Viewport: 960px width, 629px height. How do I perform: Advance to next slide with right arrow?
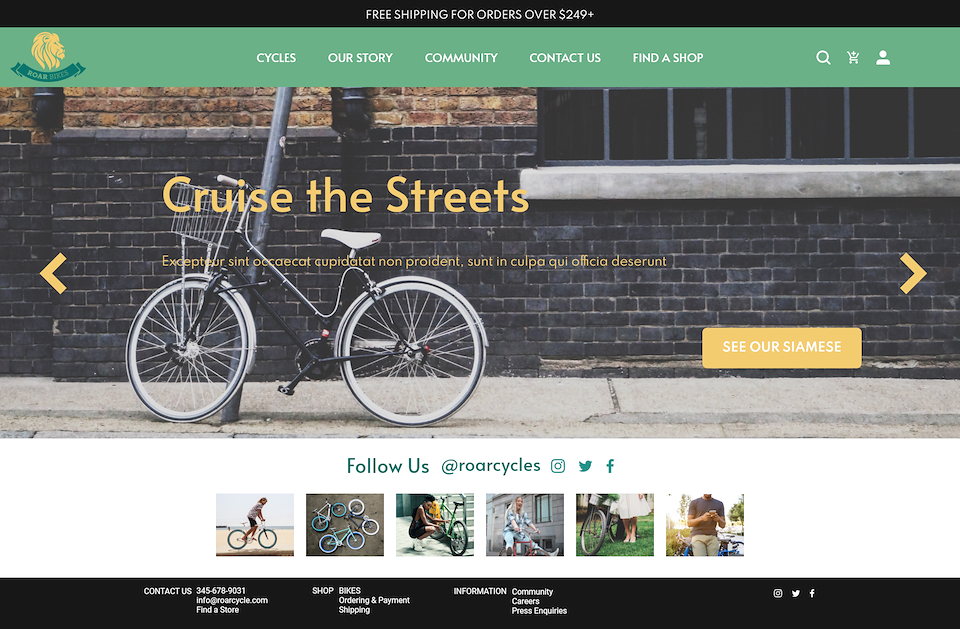[913, 273]
